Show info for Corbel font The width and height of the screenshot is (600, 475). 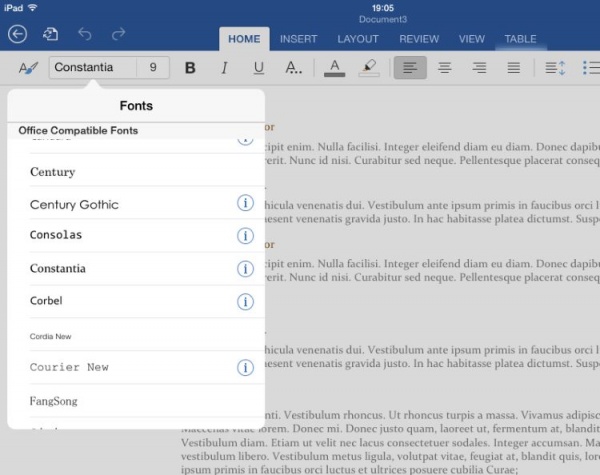coord(245,302)
